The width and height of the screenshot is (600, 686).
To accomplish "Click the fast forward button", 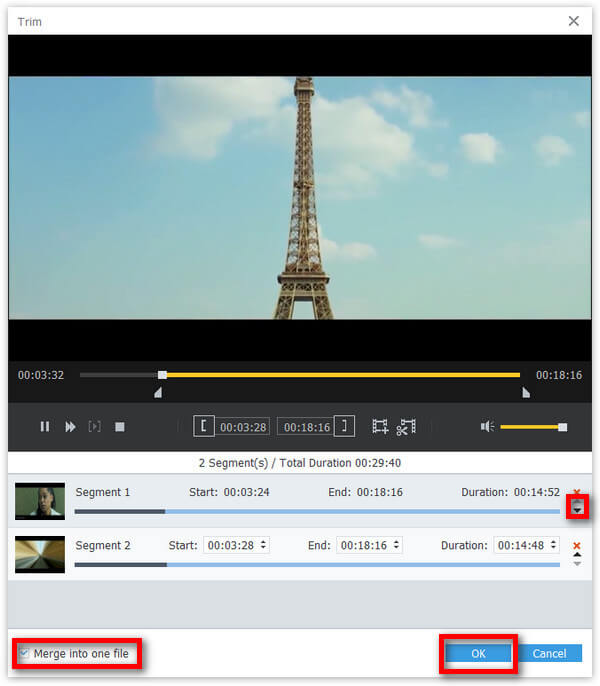I will [x=70, y=427].
